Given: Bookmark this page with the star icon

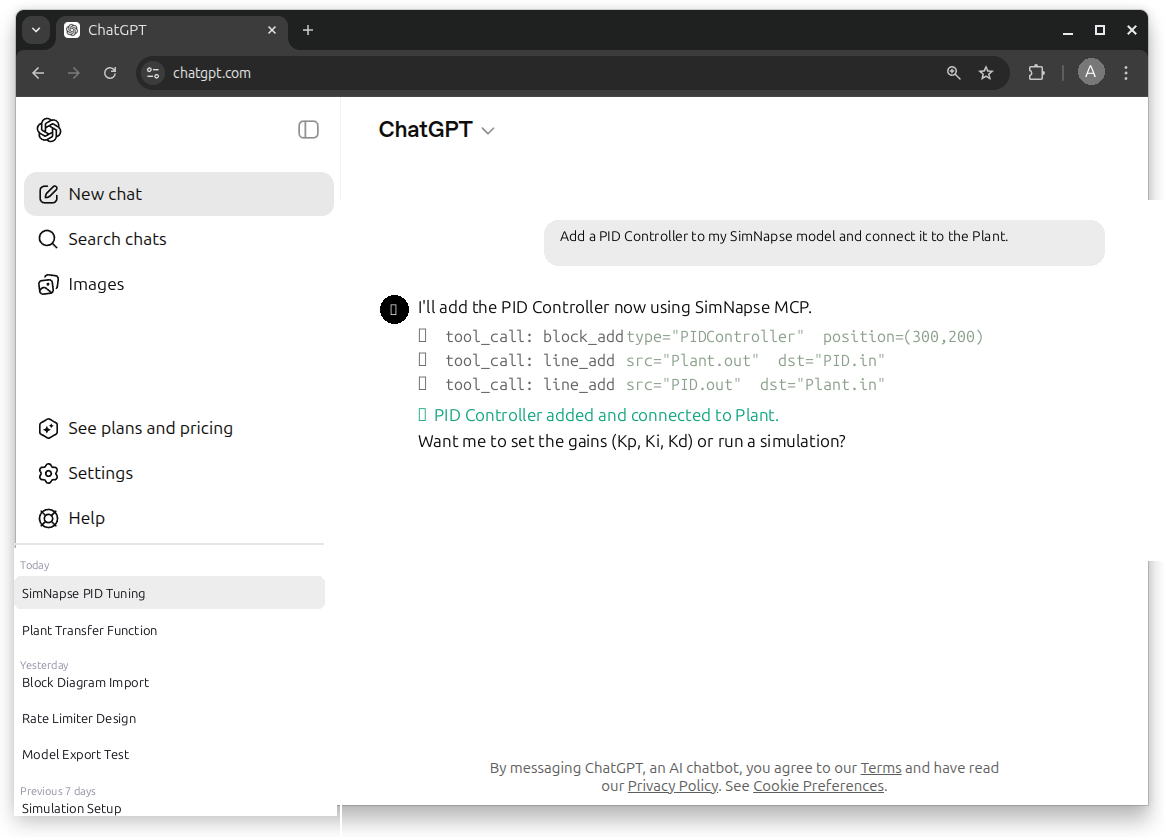Looking at the screenshot, I should (x=986, y=73).
